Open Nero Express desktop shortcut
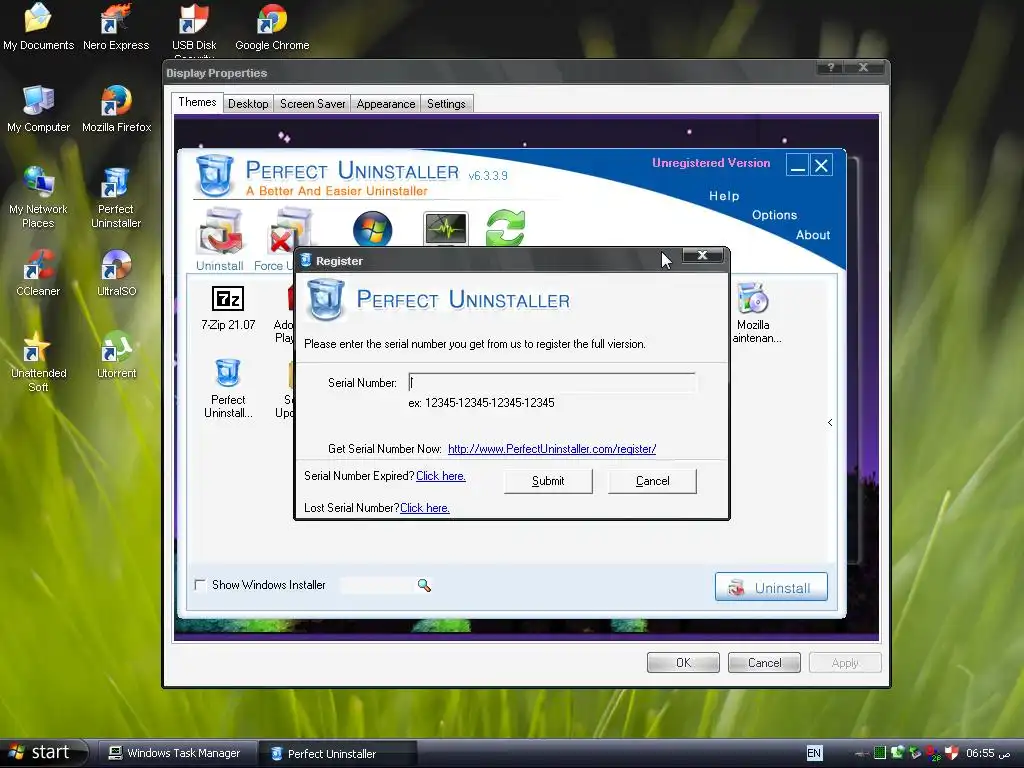 tap(116, 26)
